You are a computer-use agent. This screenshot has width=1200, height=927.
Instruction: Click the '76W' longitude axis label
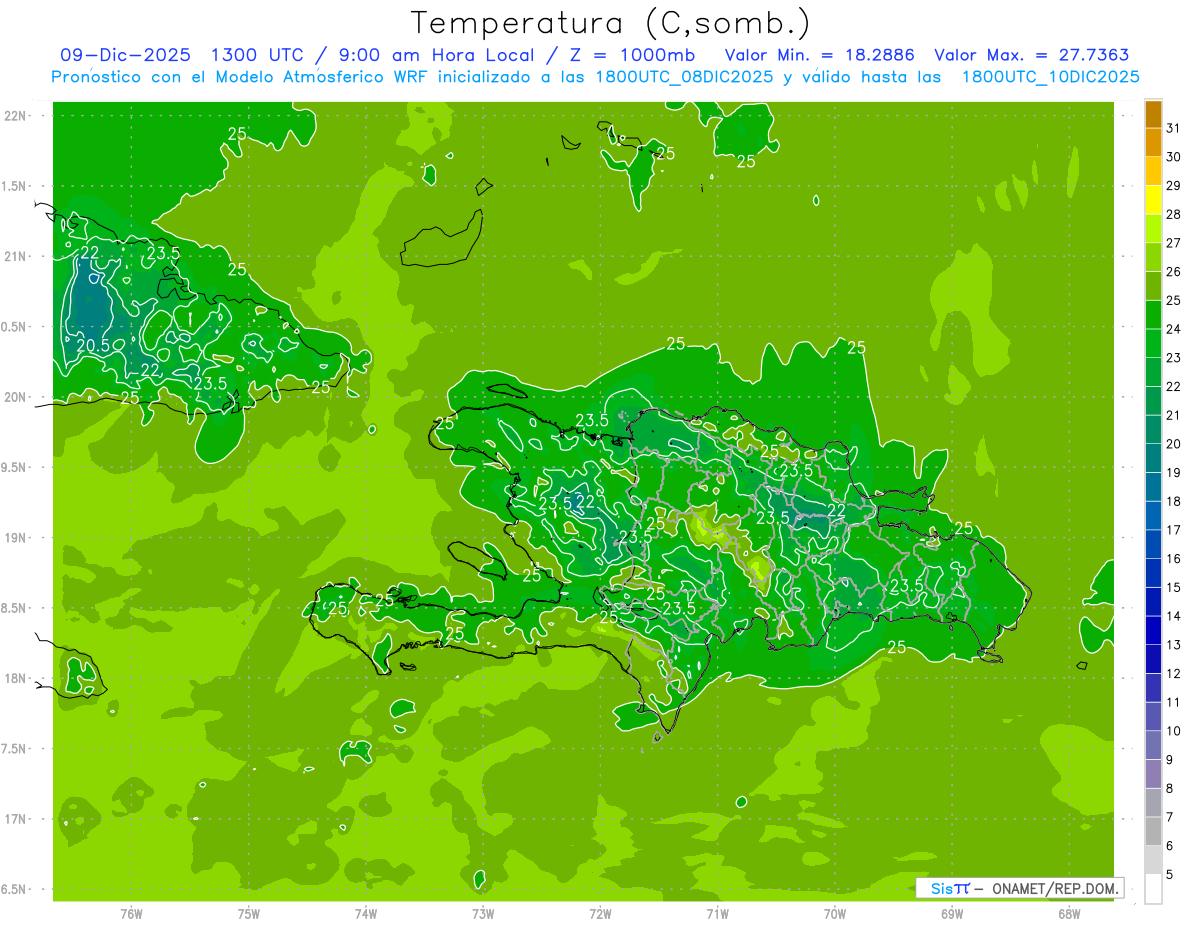click(x=131, y=913)
